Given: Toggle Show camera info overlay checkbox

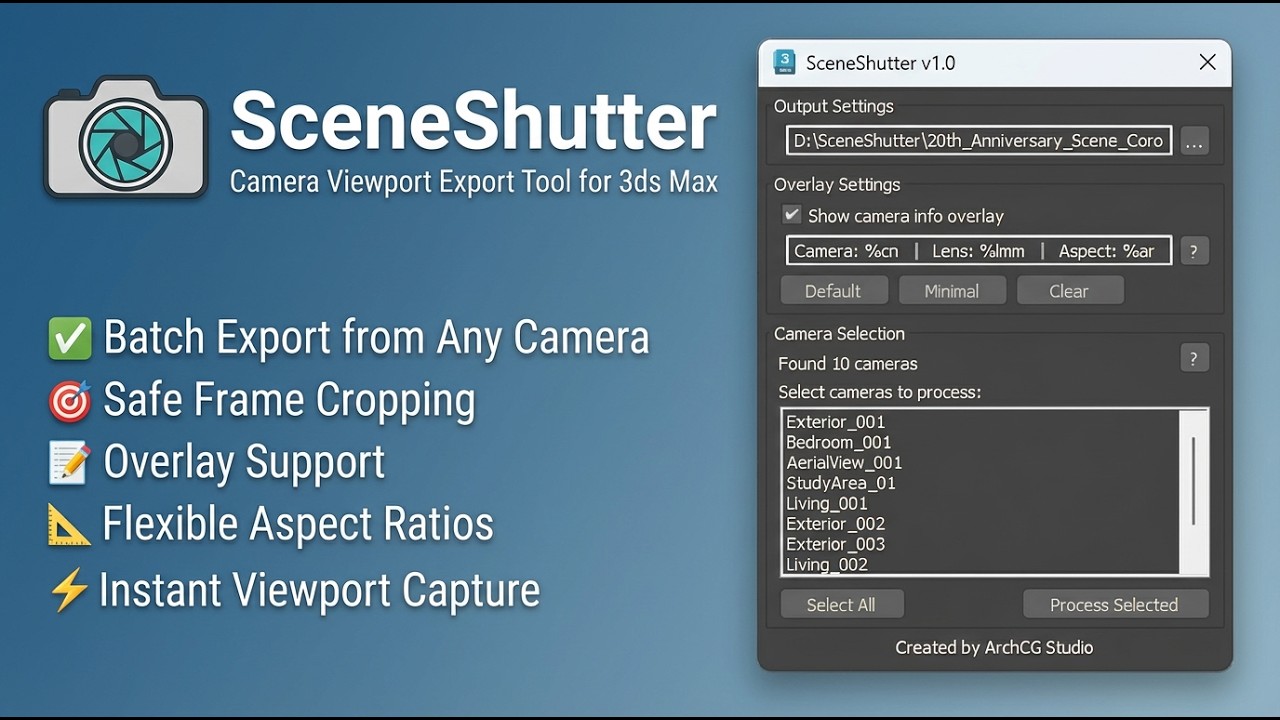Looking at the screenshot, I should click(792, 215).
